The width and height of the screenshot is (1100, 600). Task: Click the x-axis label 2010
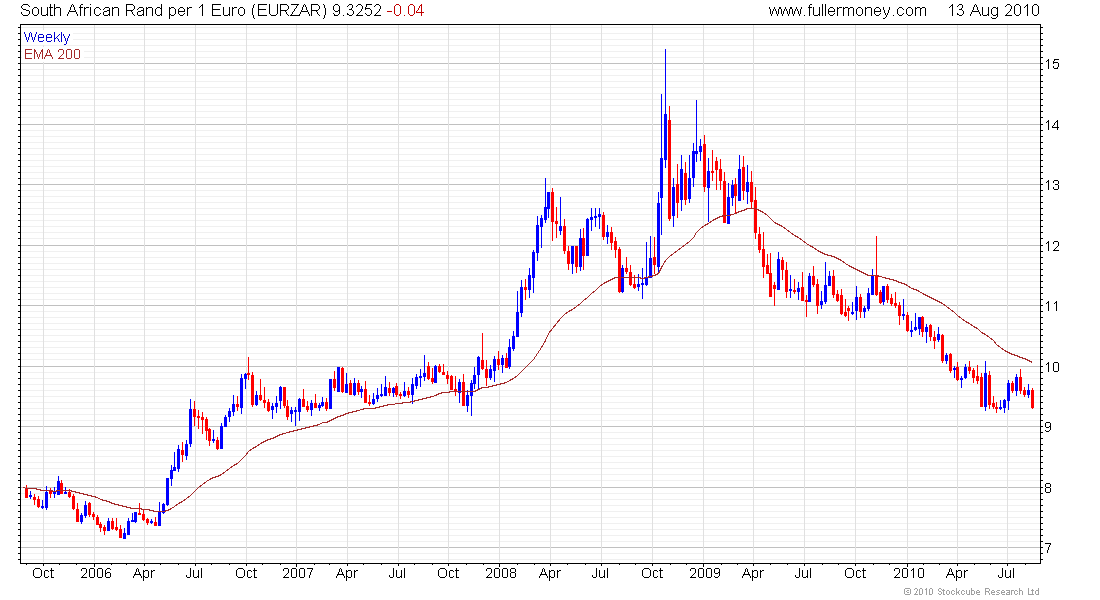click(908, 573)
